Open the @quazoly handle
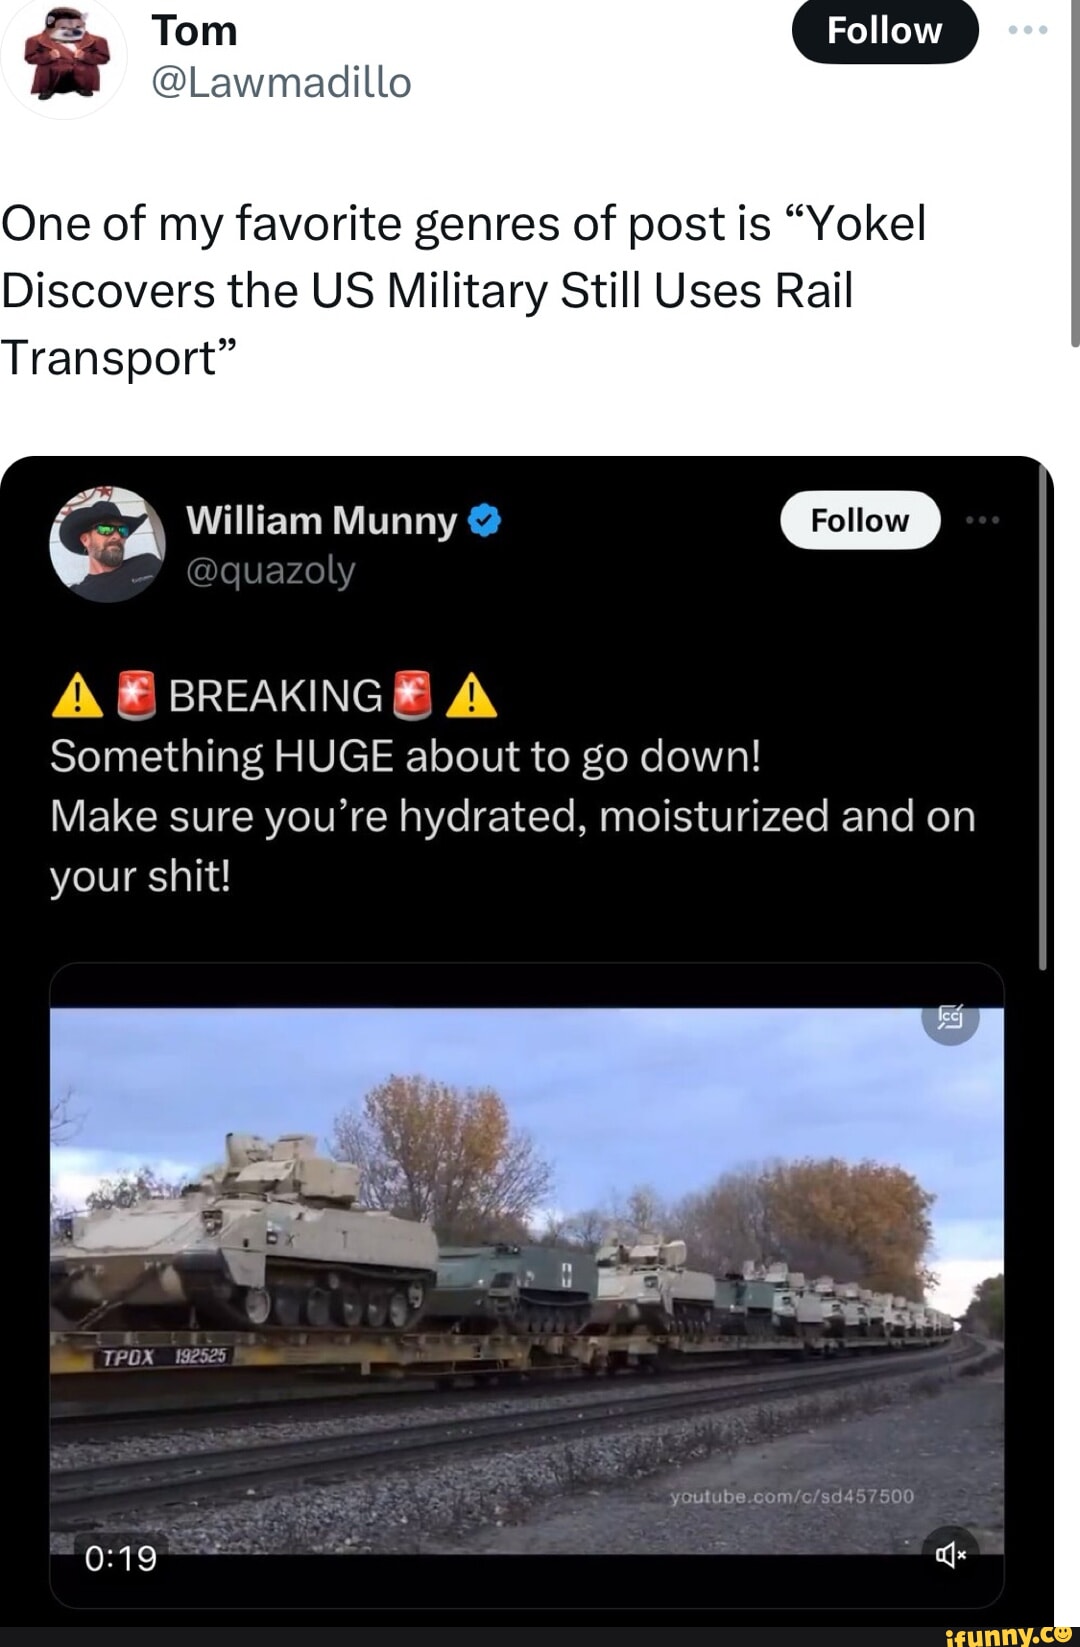The image size is (1080, 1647). (270, 571)
